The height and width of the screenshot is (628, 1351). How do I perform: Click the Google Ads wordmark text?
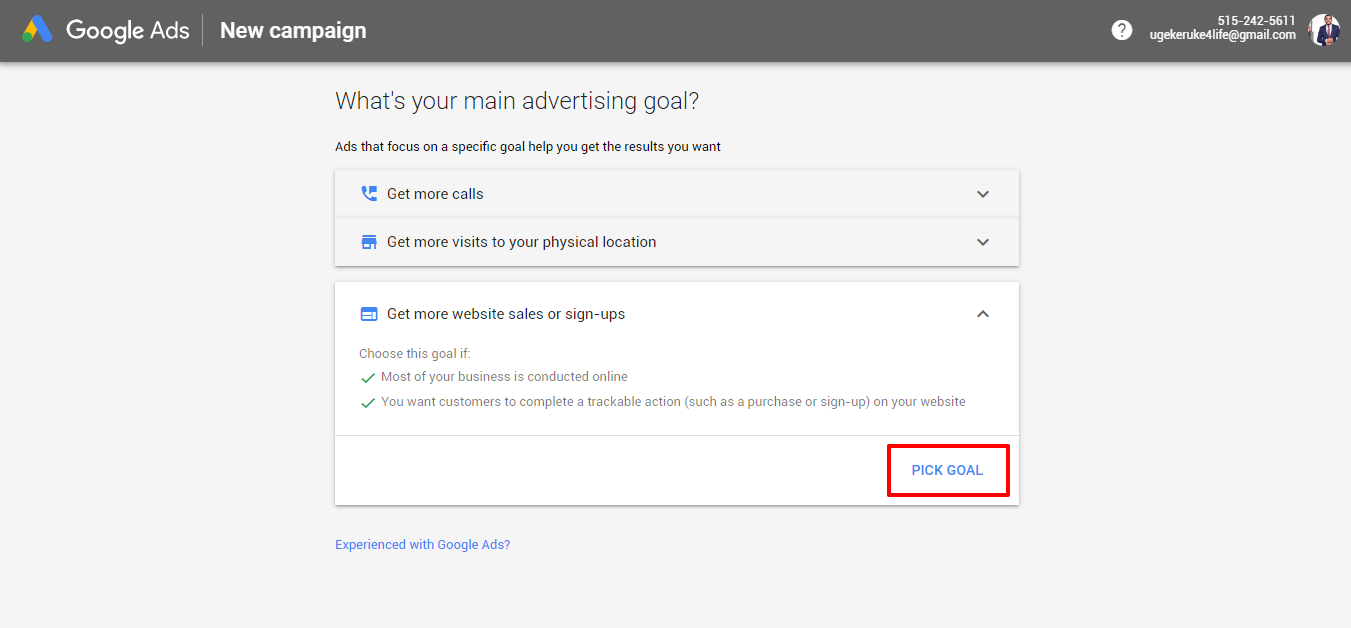(x=128, y=30)
